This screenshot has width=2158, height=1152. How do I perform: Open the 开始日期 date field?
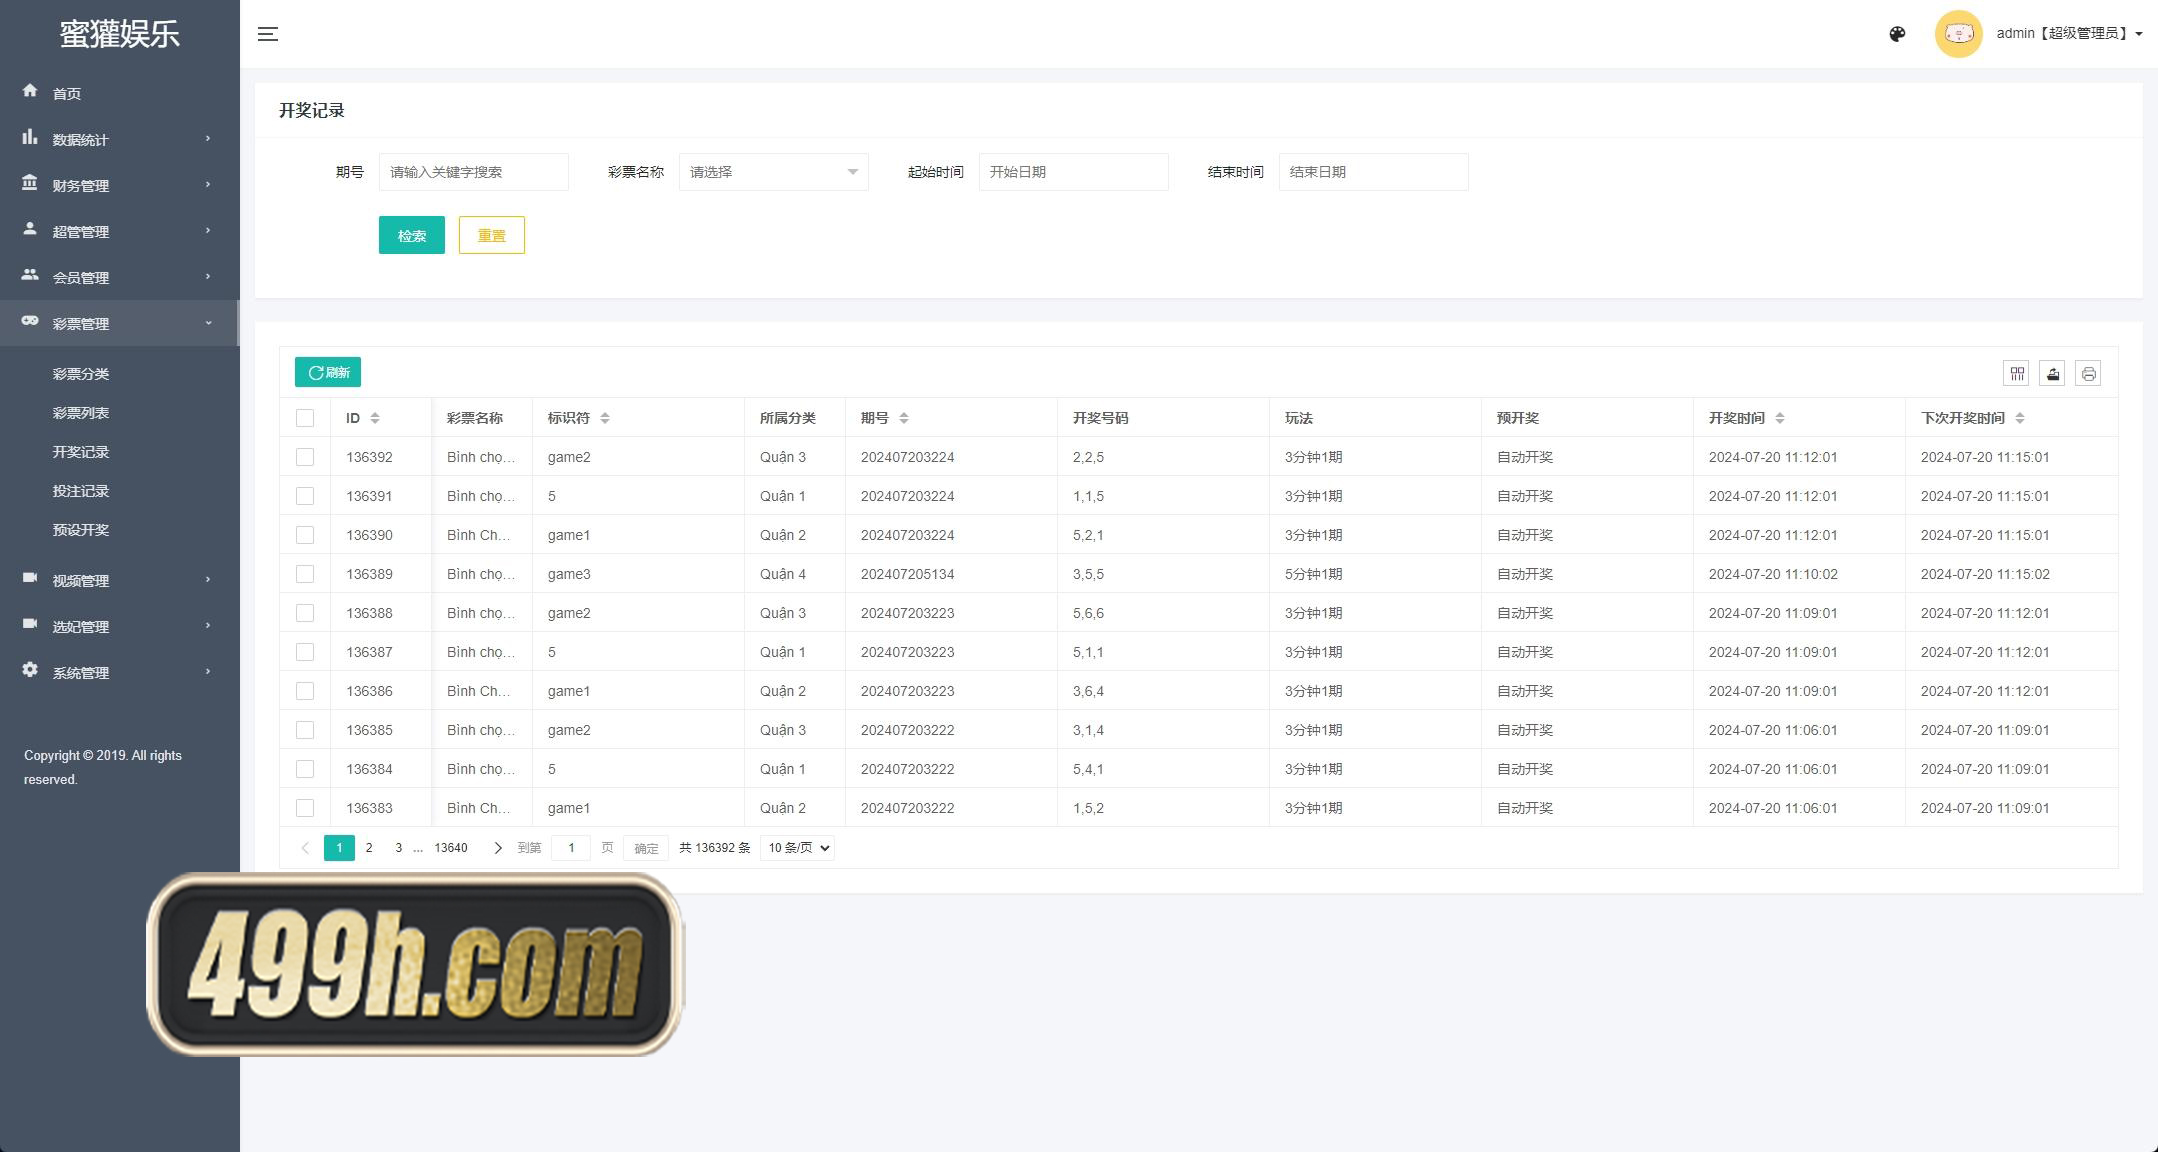click(x=1073, y=172)
